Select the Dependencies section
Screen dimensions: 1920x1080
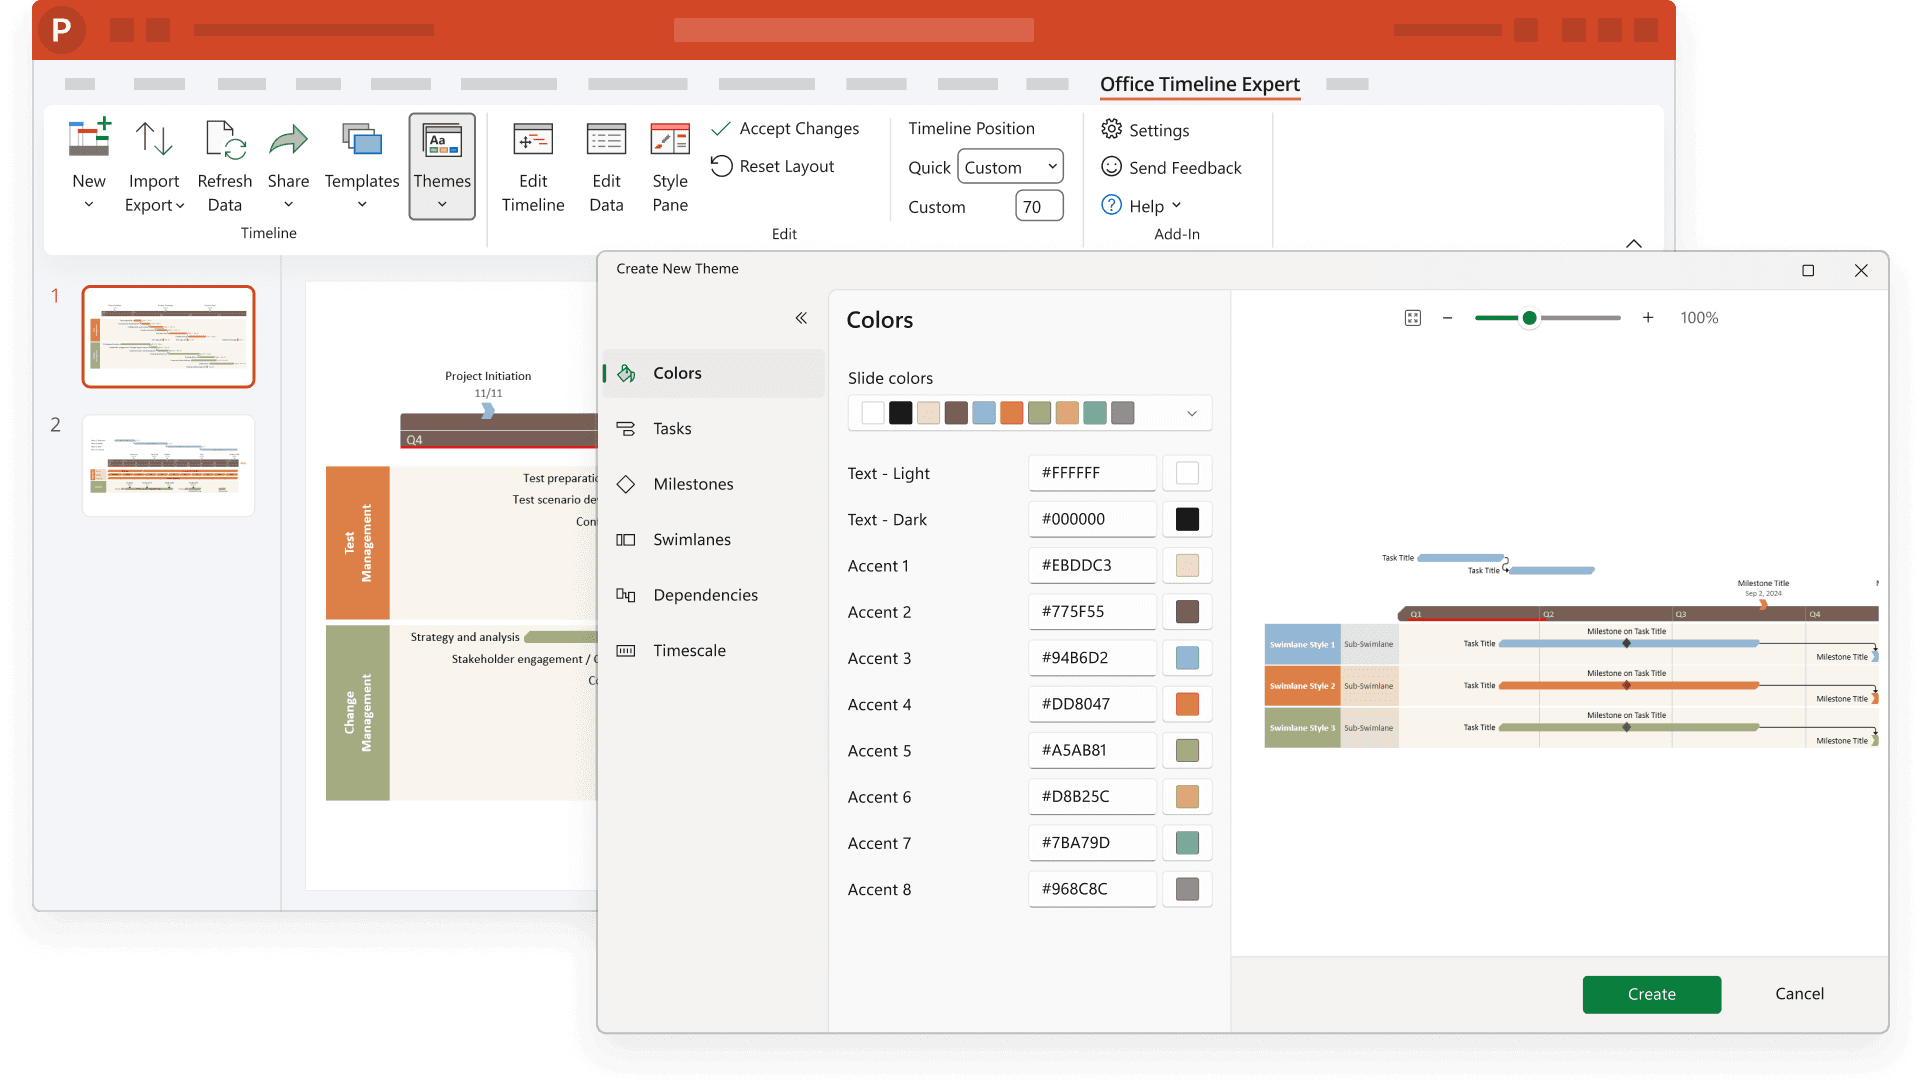click(714, 595)
